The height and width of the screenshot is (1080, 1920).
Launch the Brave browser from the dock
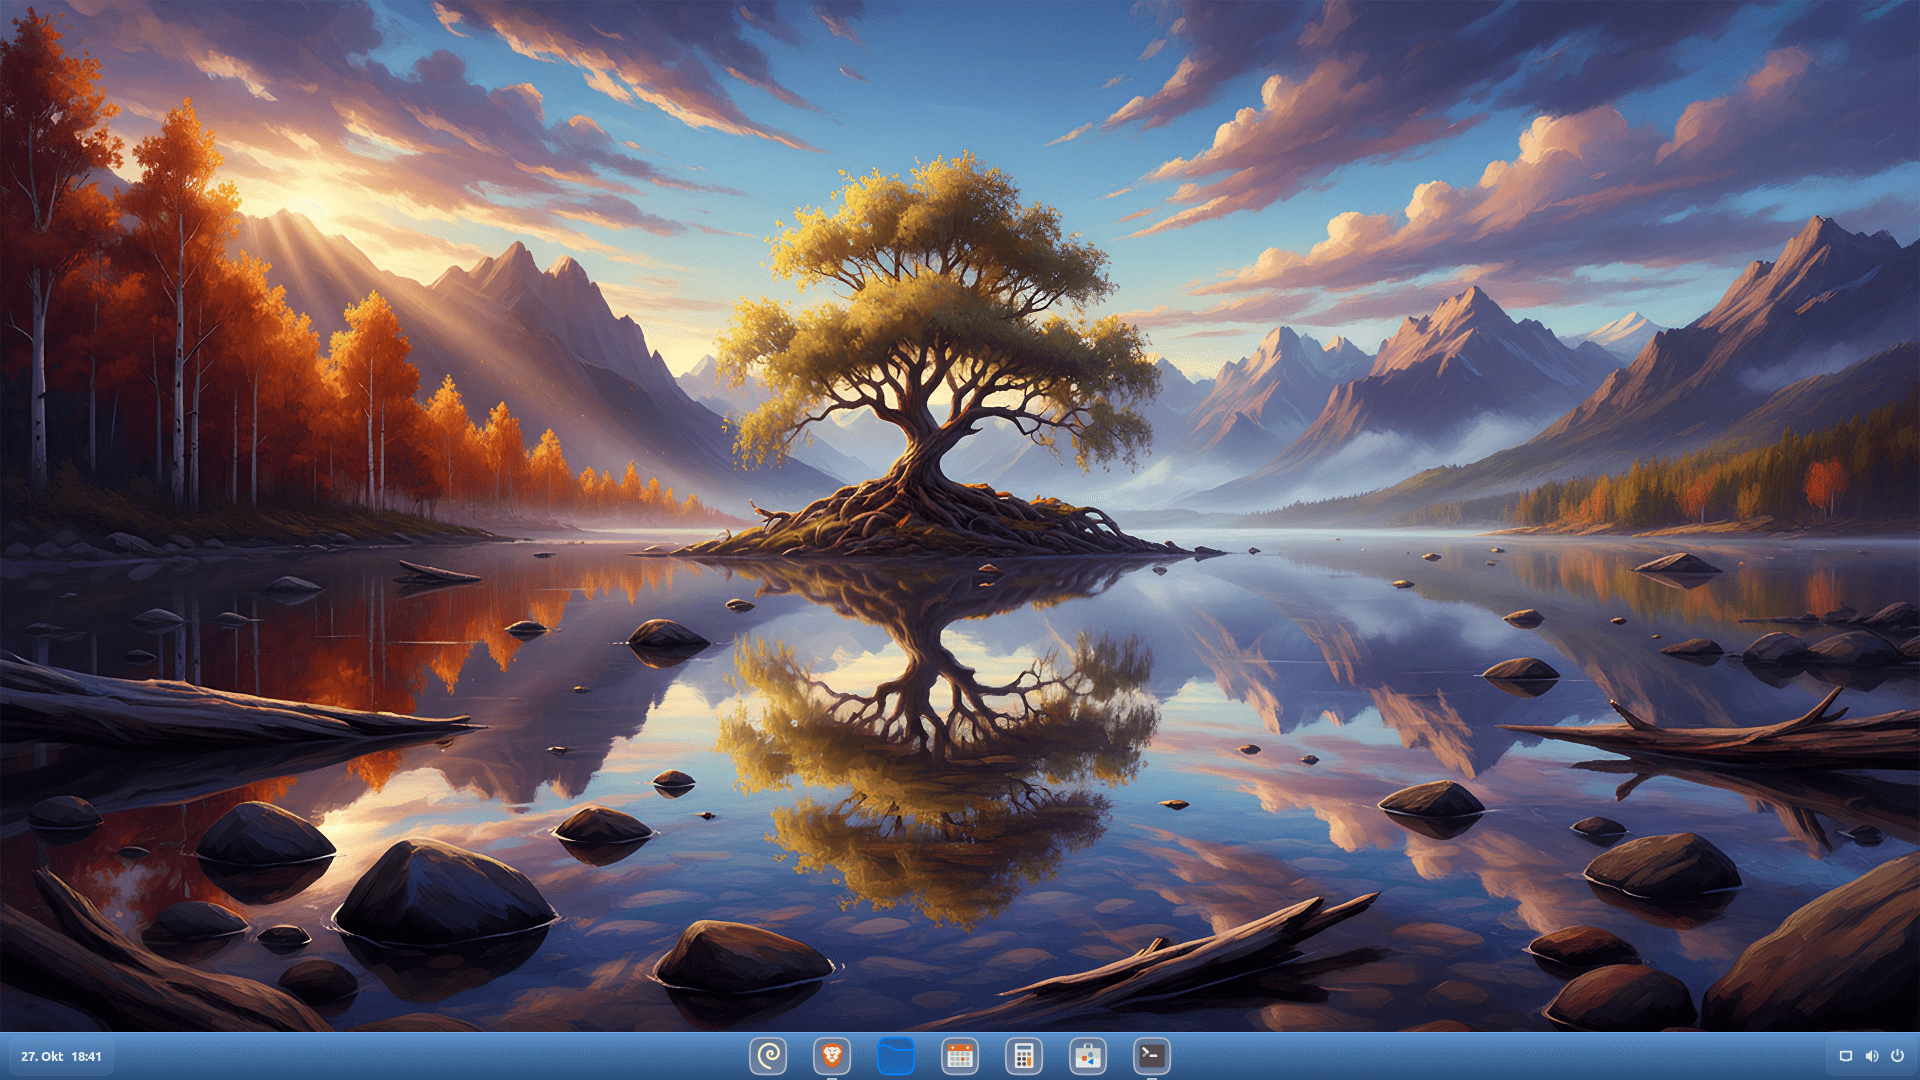click(832, 1056)
